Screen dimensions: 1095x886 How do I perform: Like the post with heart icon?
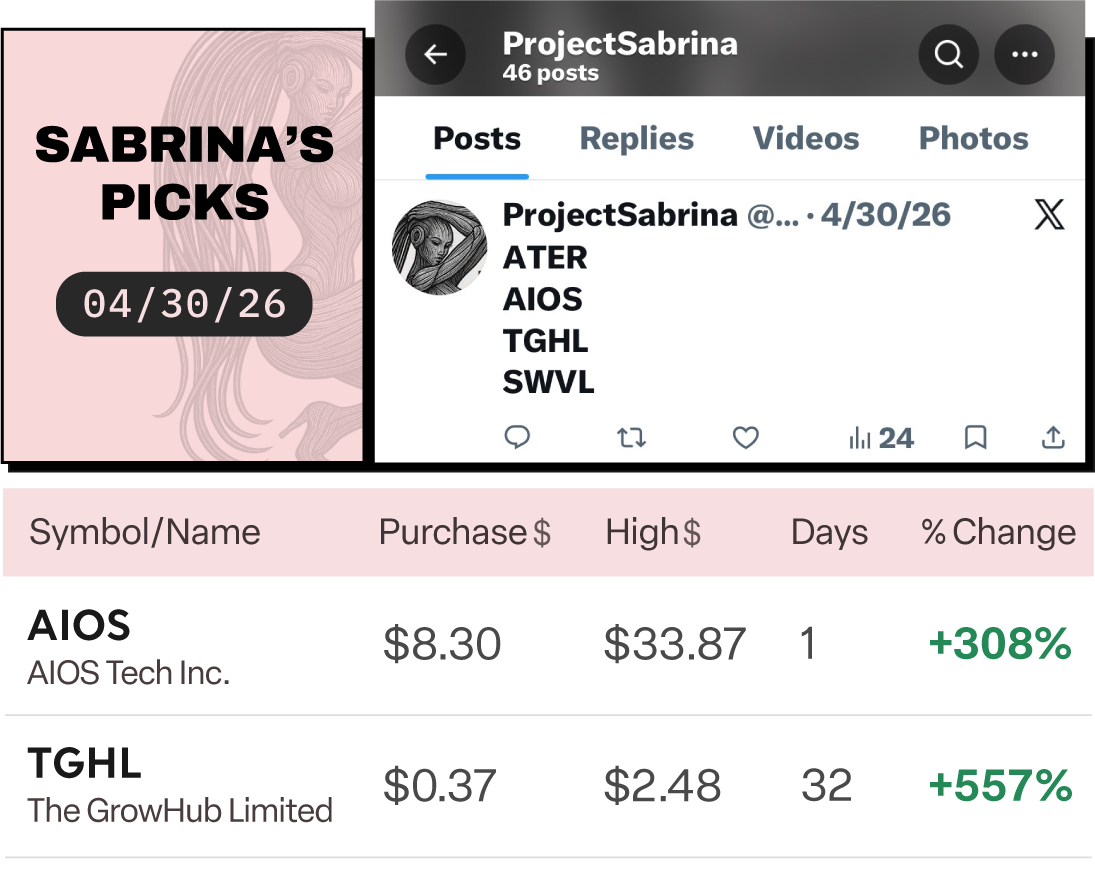click(745, 438)
